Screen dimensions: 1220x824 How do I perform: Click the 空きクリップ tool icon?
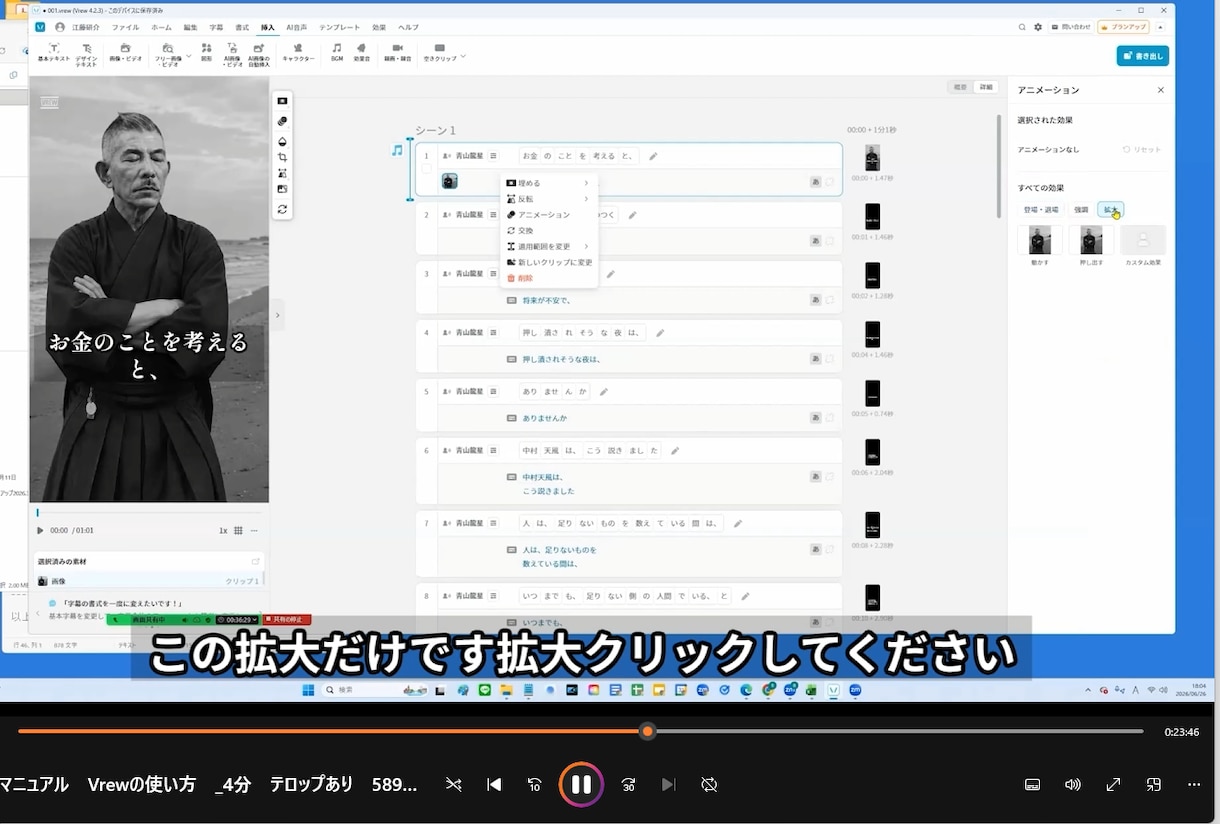[439, 48]
